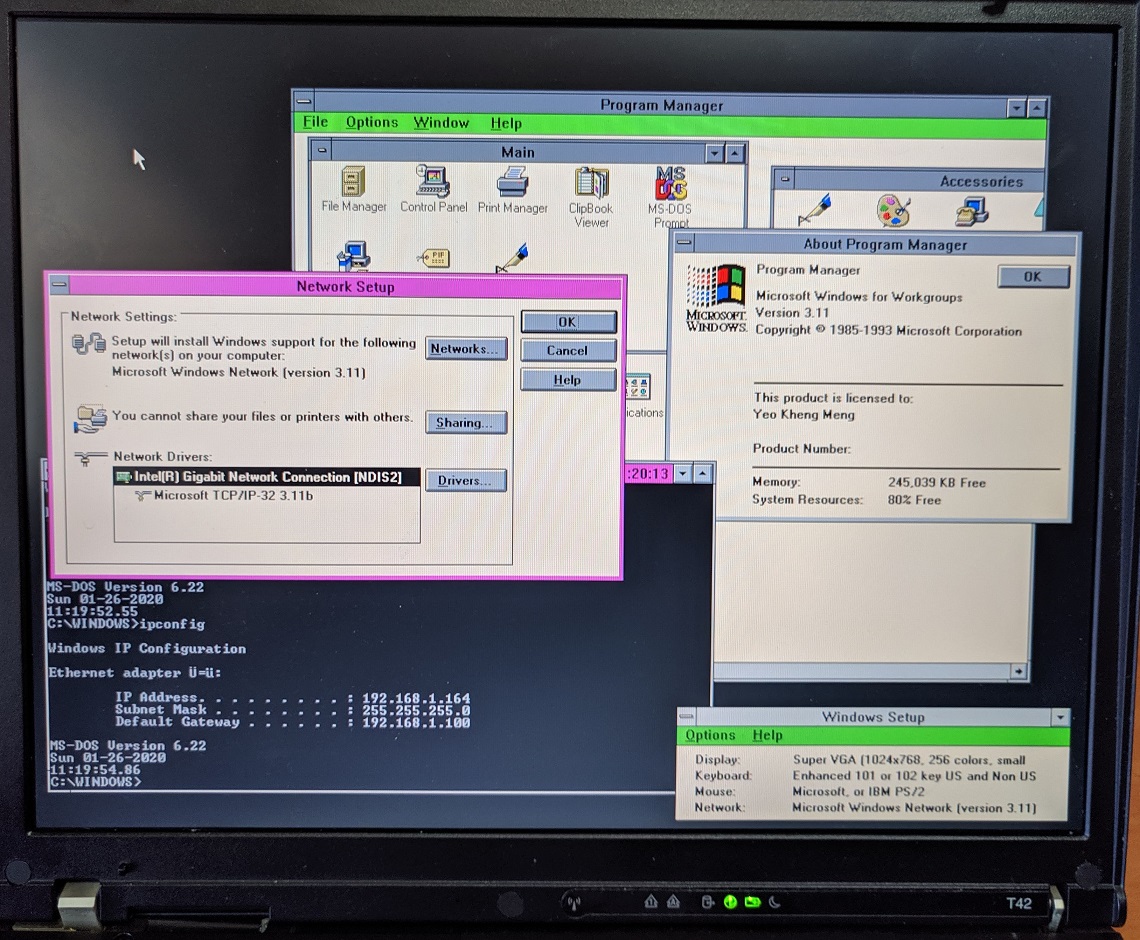Open the Help menu in Windows Setup
1140x940 pixels.
point(767,736)
